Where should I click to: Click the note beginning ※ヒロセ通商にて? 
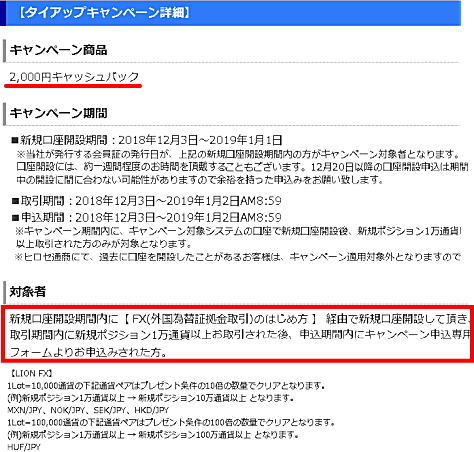238,257
